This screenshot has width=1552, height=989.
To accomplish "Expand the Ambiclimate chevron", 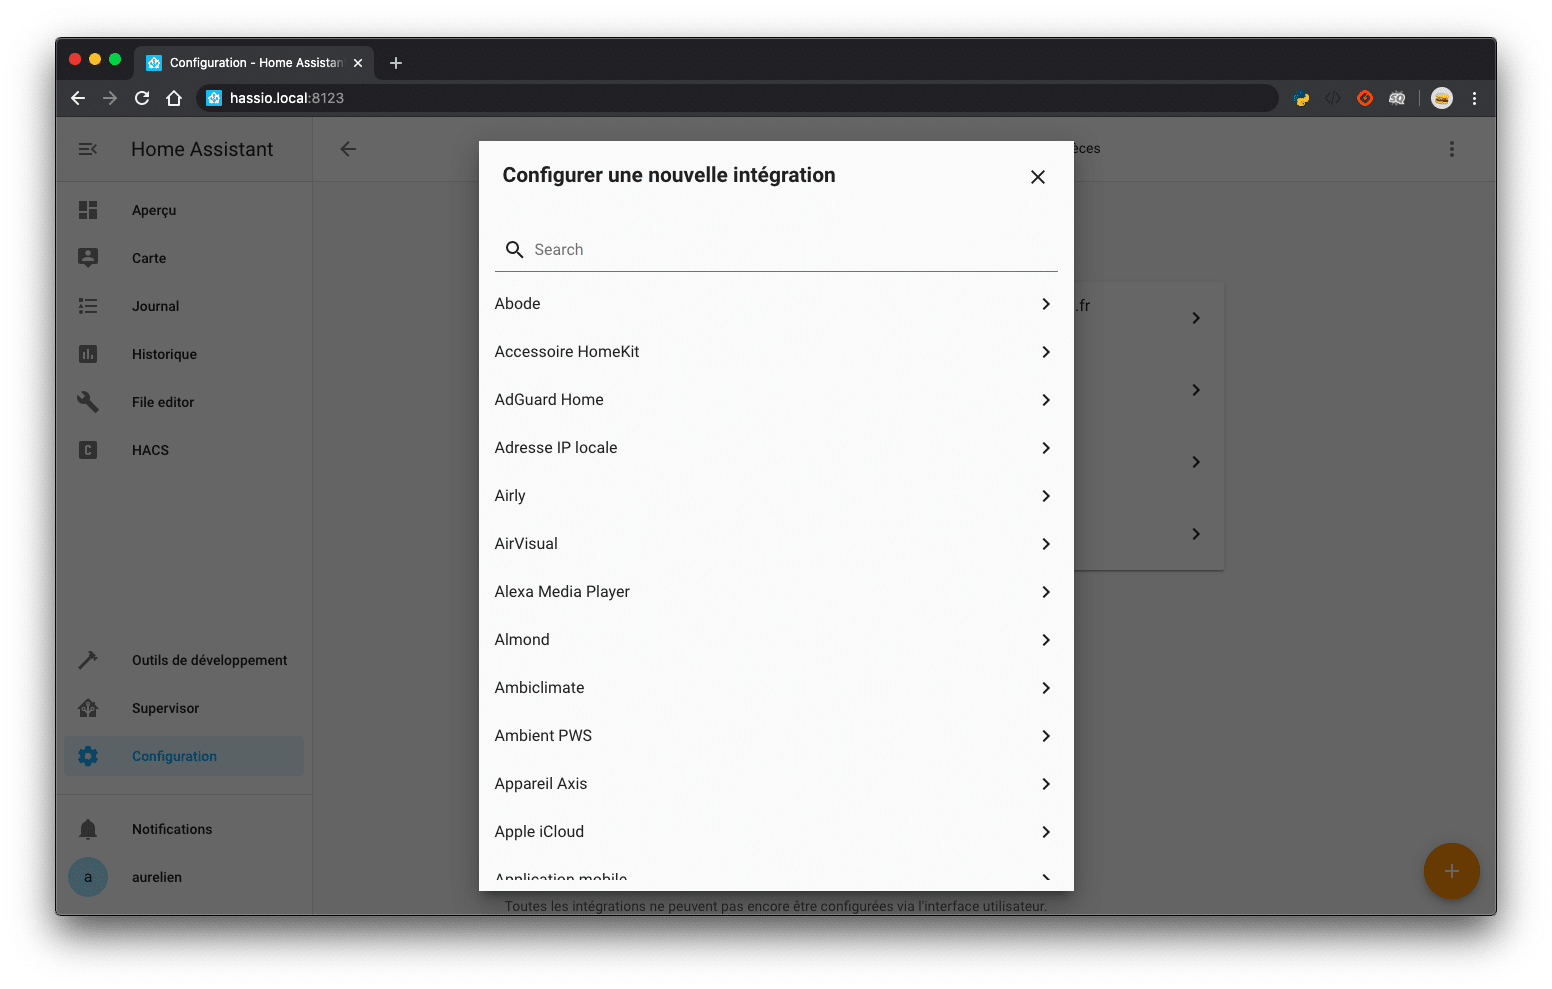I will 1046,688.
